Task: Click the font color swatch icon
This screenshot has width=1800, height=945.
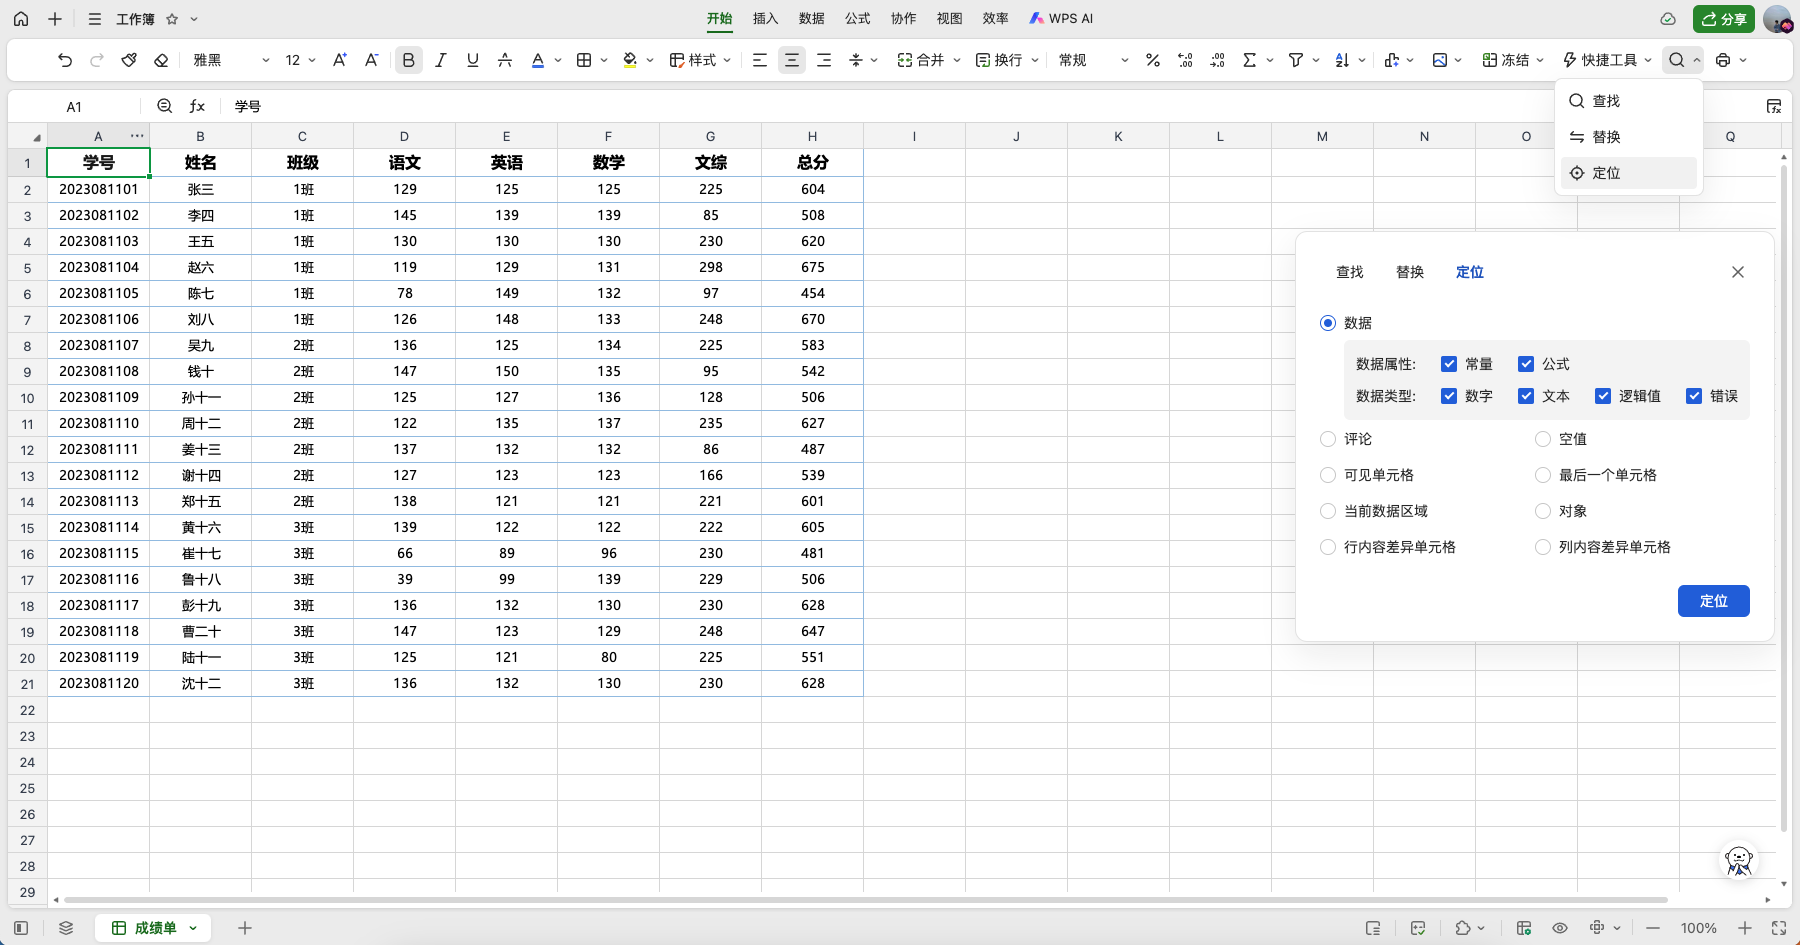Action: (x=538, y=60)
